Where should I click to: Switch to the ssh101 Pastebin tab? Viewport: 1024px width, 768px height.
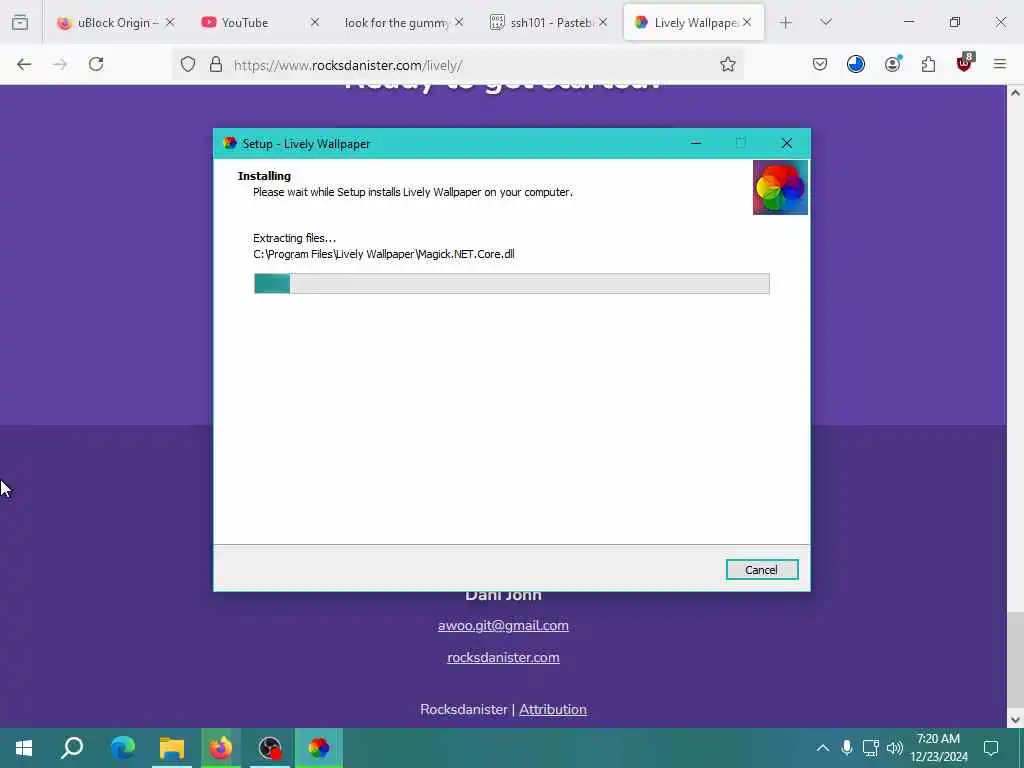click(x=550, y=23)
